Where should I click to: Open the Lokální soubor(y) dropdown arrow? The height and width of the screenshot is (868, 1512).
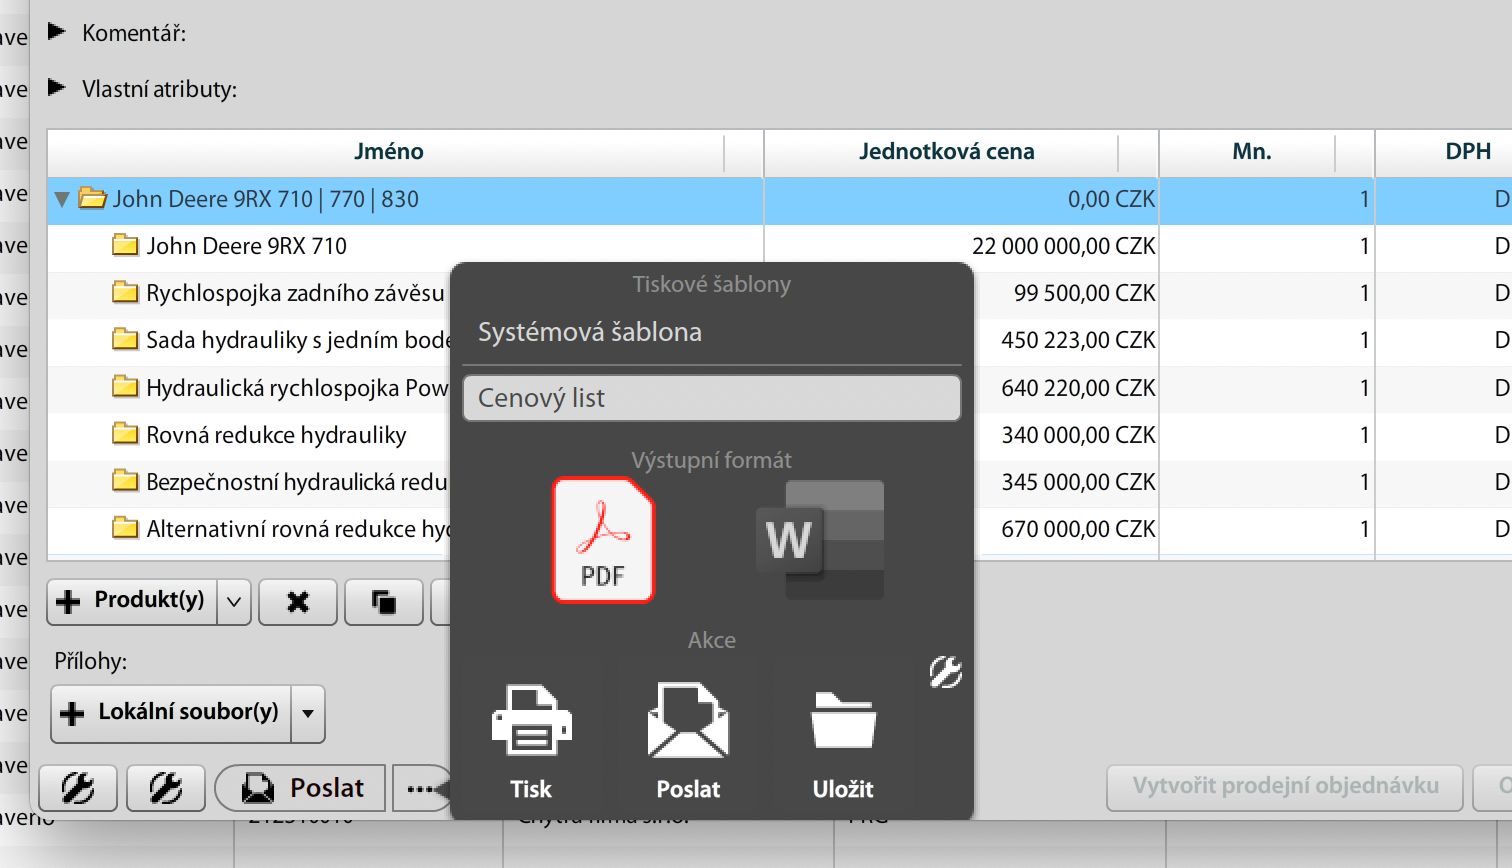[x=308, y=714]
